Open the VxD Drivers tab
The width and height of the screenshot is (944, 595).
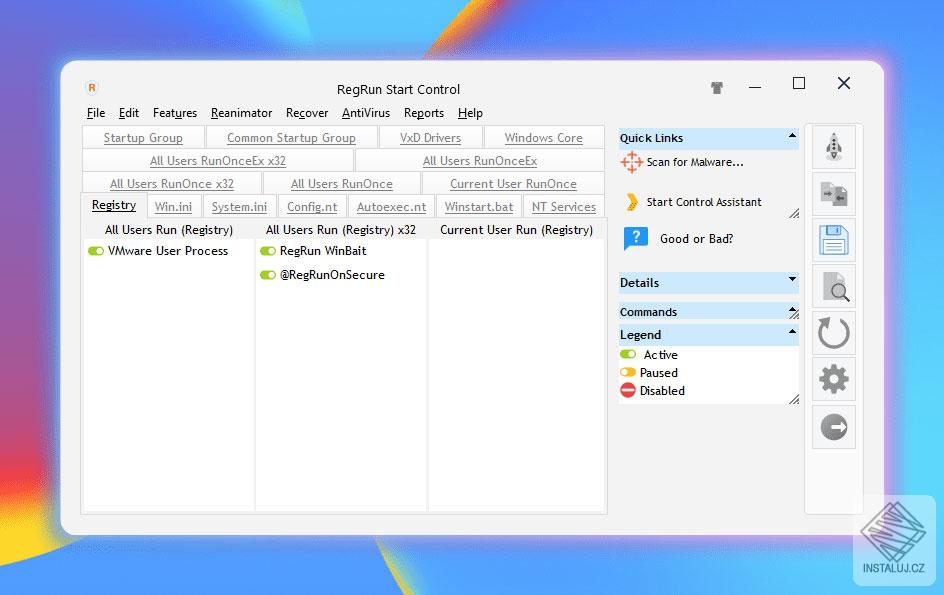point(430,138)
